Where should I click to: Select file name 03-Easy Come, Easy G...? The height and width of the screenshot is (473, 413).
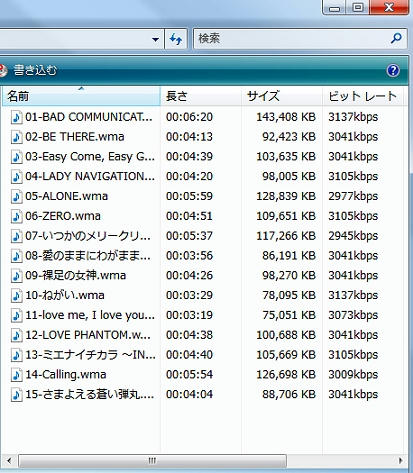(90, 157)
